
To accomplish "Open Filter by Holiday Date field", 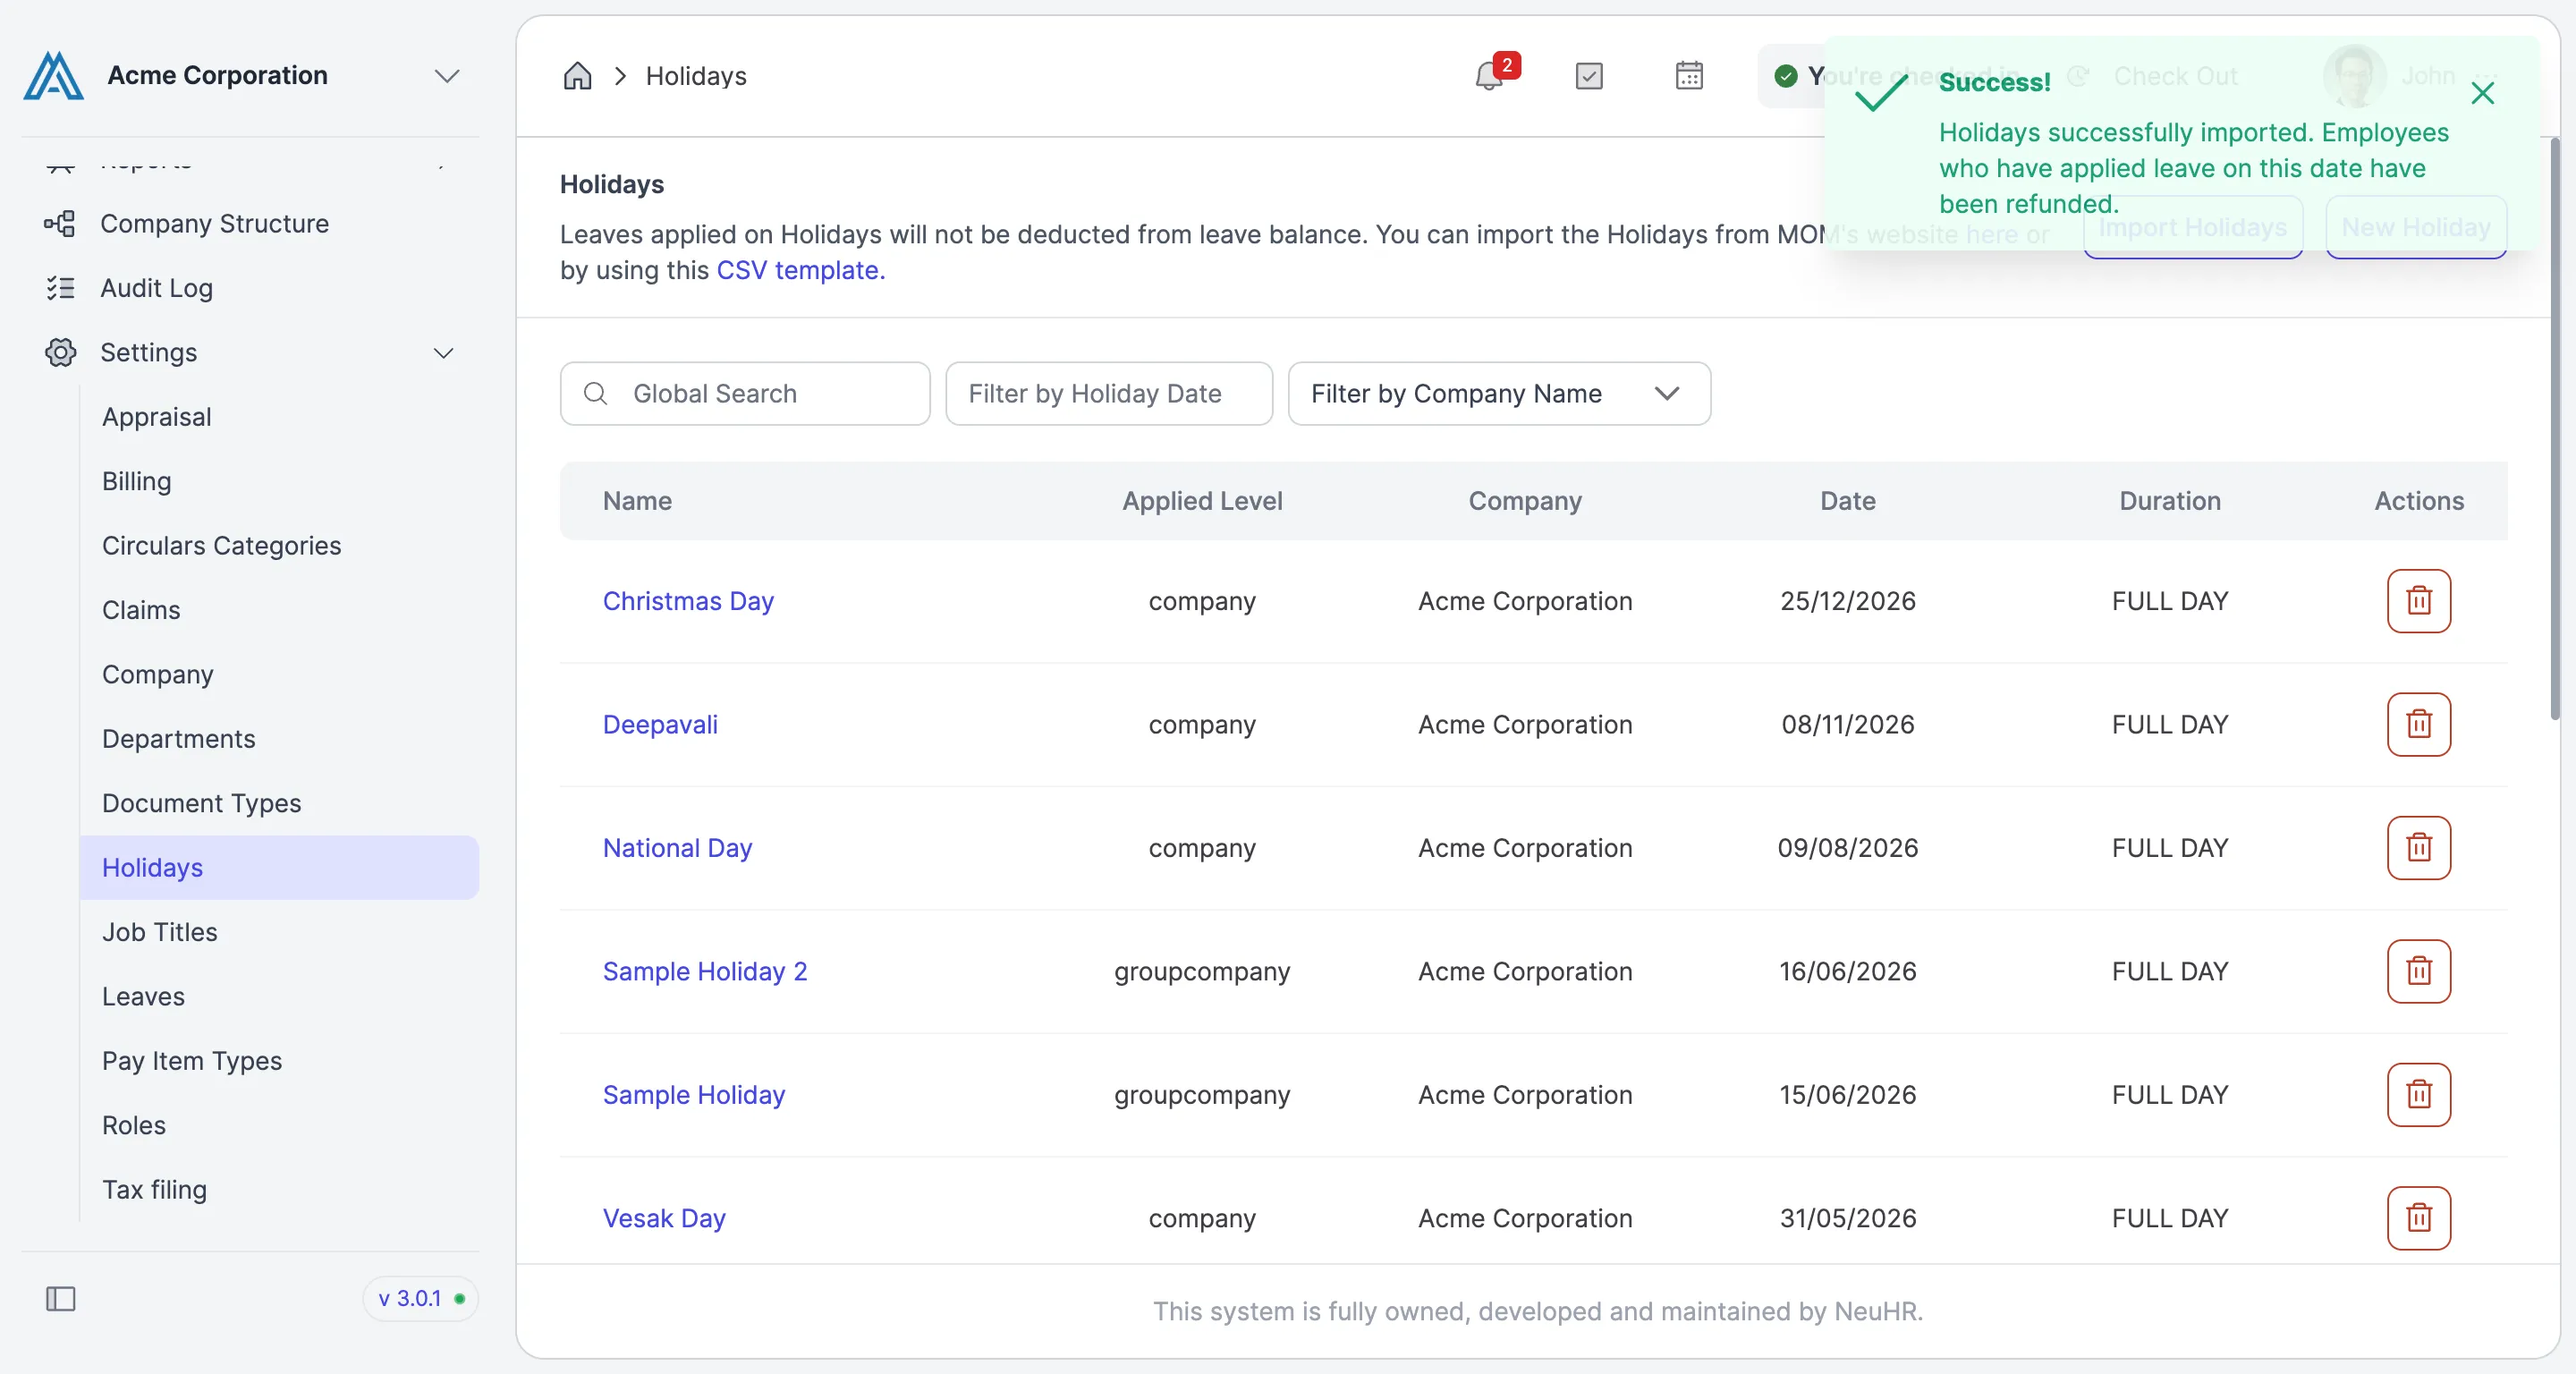I will point(1109,394).
